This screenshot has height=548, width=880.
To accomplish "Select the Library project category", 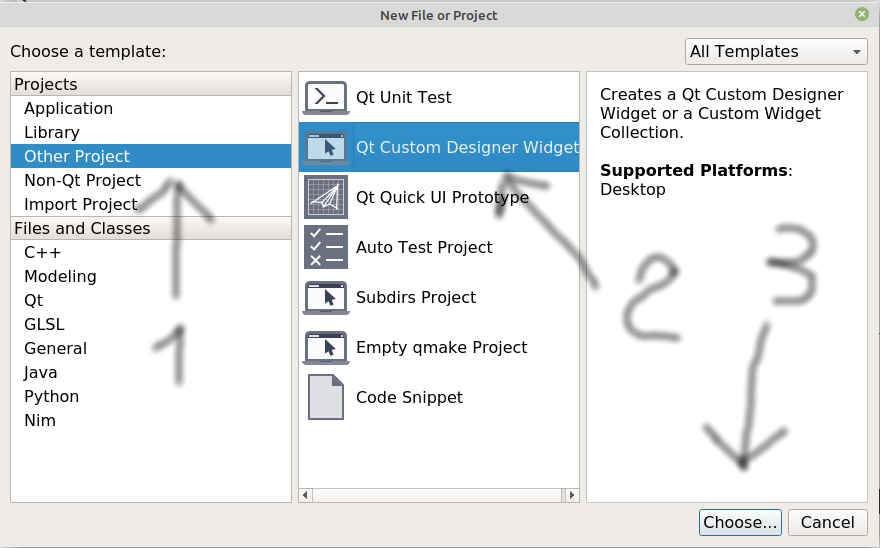I will pos(52,132).
